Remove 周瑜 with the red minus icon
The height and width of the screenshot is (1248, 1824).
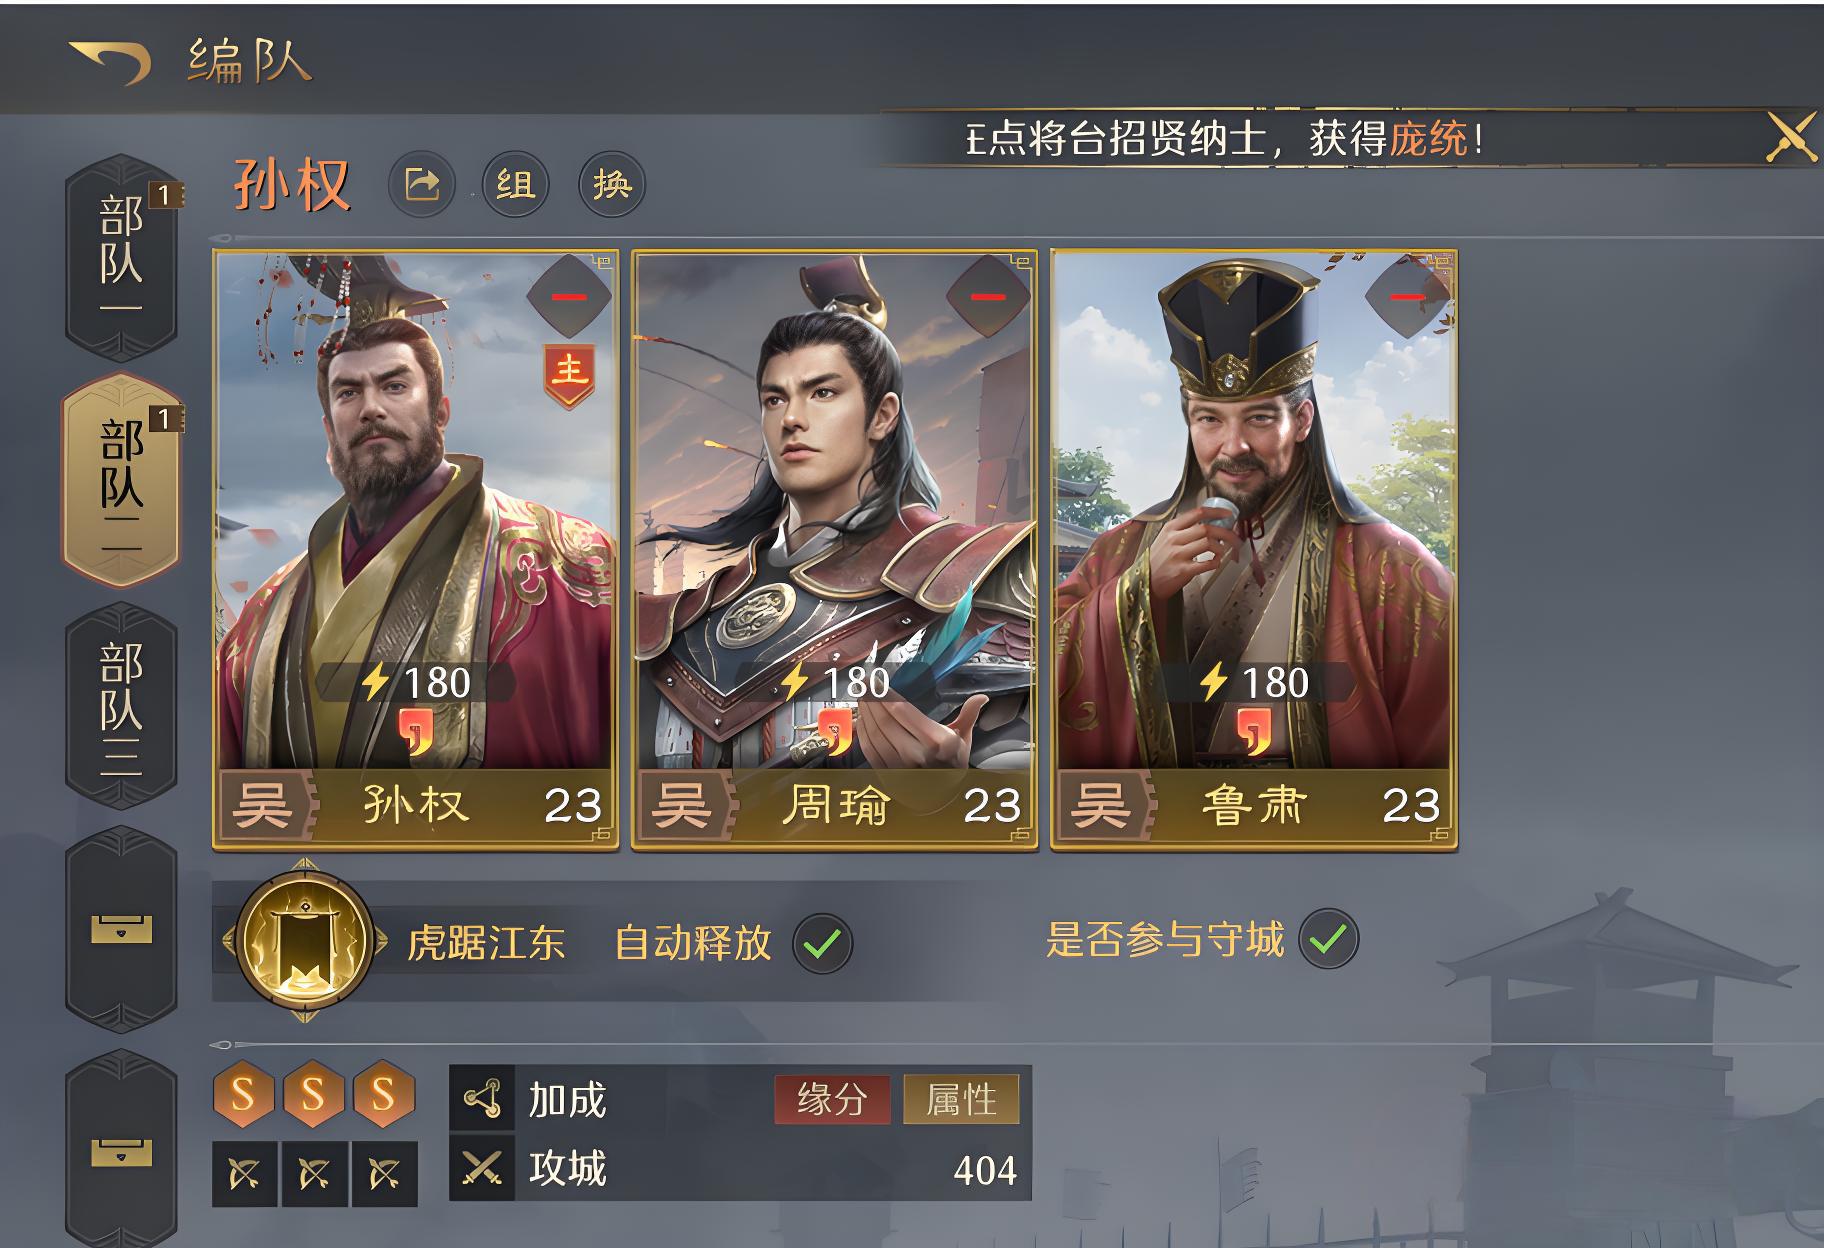[x=988, y=297]
